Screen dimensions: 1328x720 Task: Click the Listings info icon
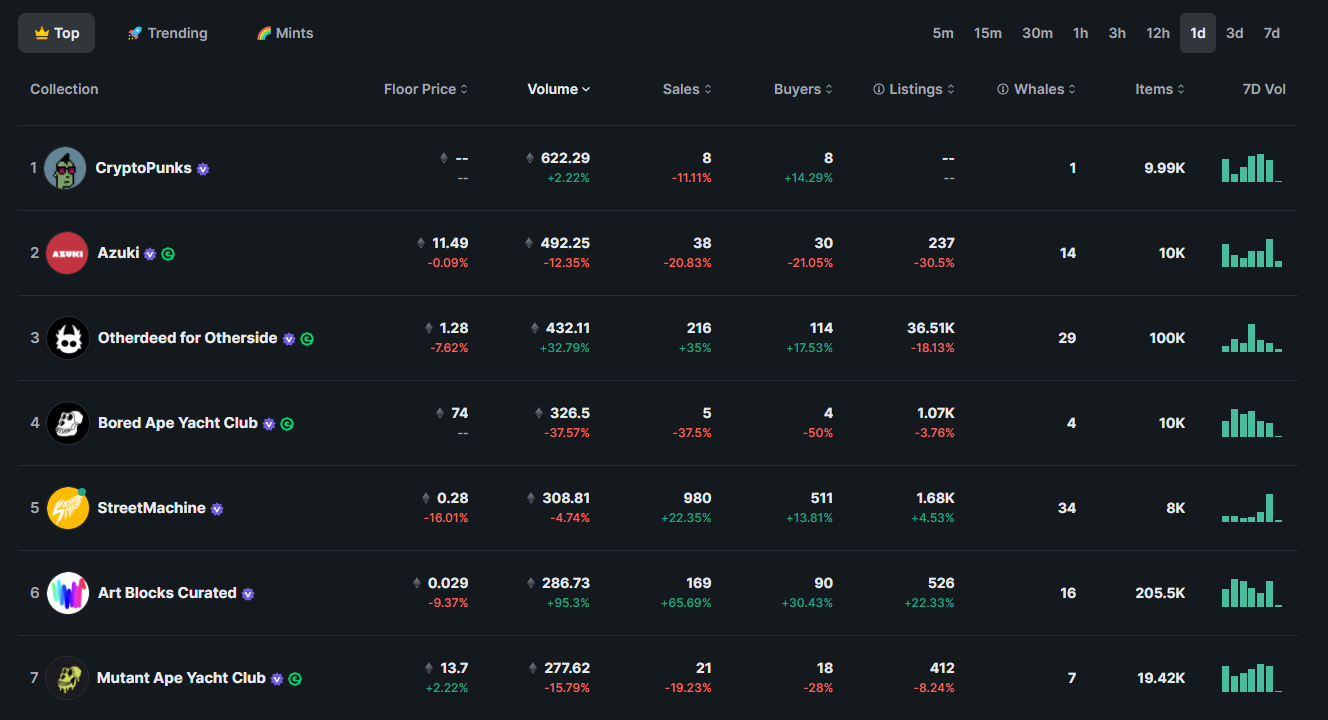[x=879, y=89]
